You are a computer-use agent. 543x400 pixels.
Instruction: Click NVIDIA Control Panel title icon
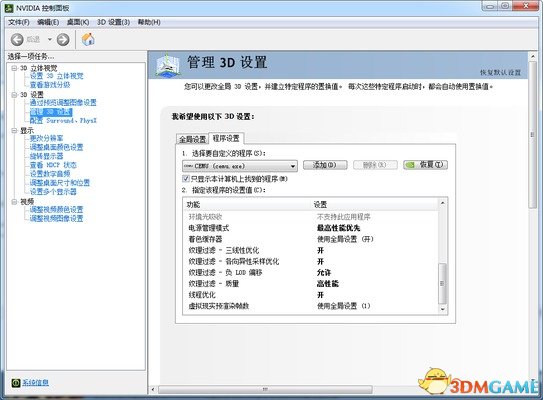pos(9,7)
